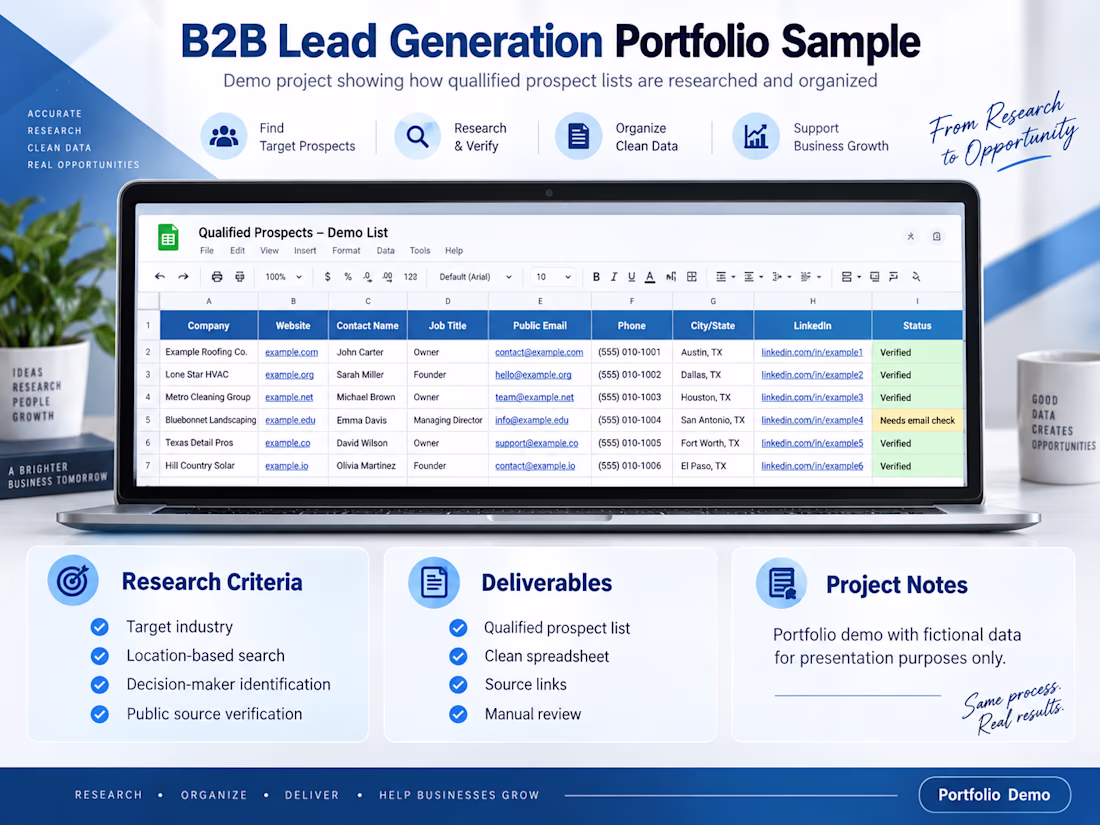Open the Edit menu

[238, 250]
